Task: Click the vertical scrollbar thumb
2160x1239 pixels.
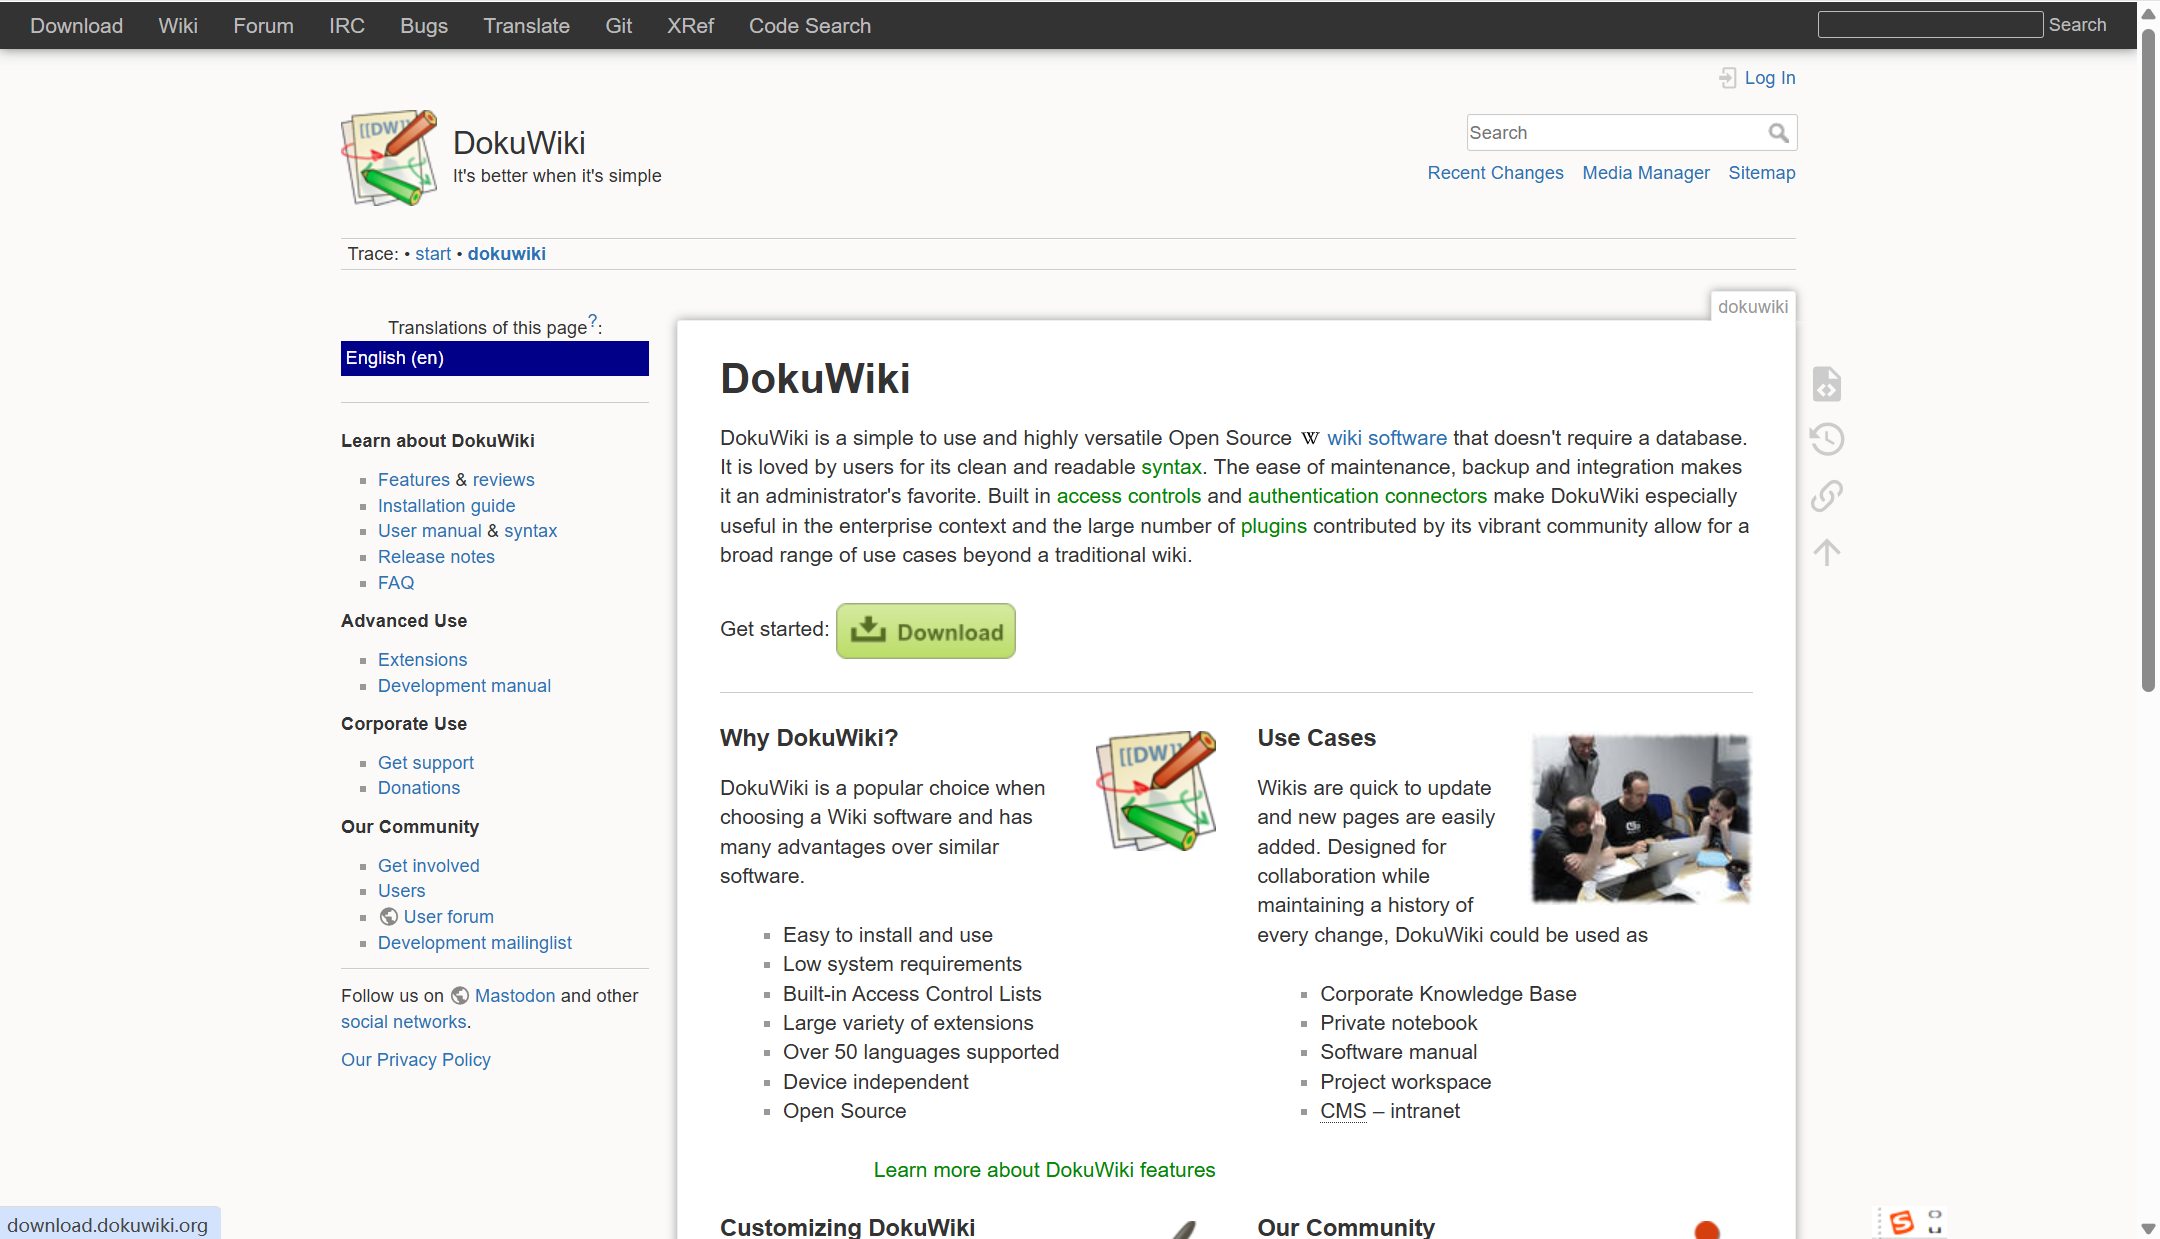Action: (2148, 360)
